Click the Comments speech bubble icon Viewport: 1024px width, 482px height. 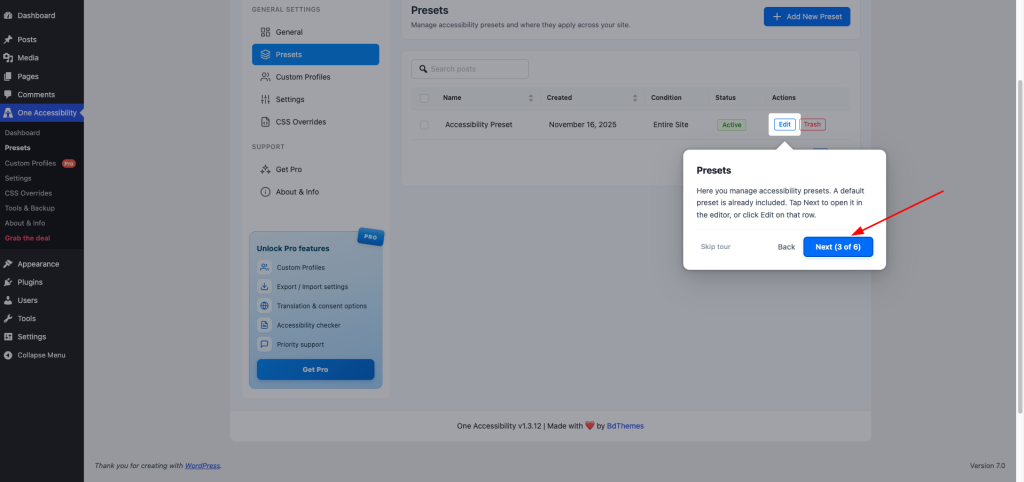click(x=8, y=94)
